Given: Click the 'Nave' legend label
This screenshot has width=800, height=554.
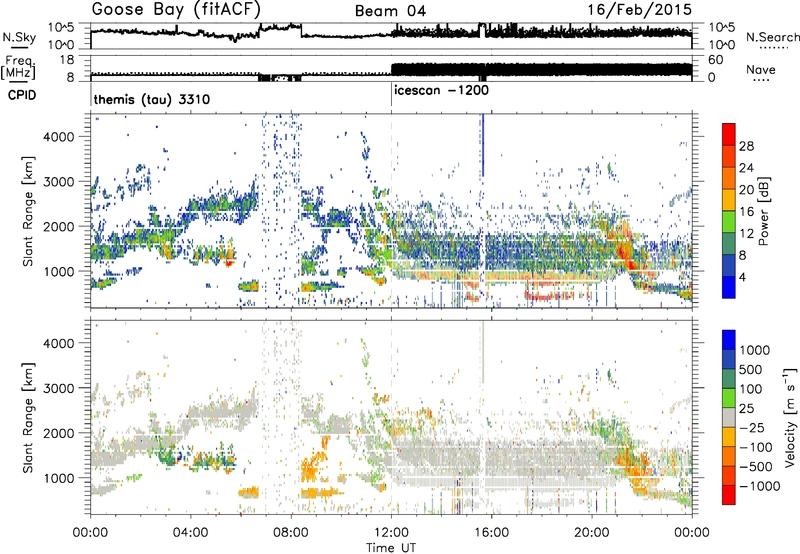Looking at the screenshot, I should [760, 70].
